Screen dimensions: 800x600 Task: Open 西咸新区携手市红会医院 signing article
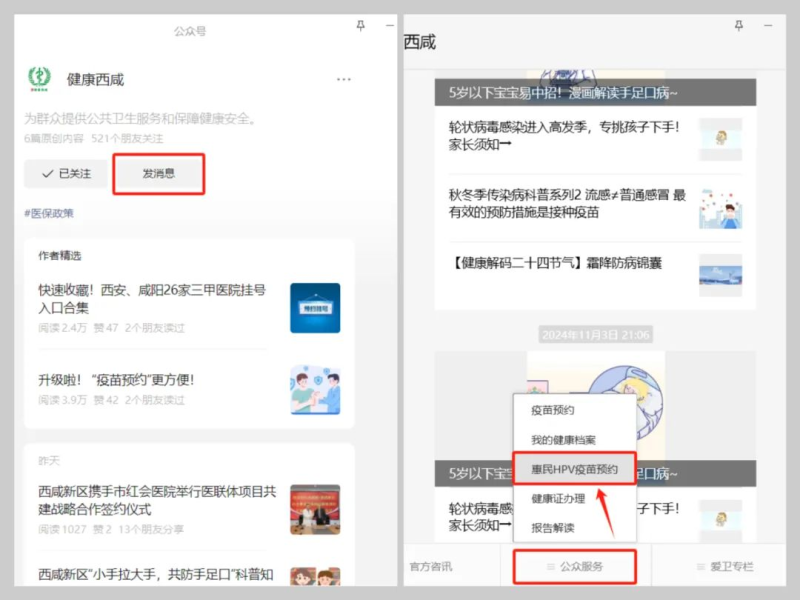click(x=156, y=500)
